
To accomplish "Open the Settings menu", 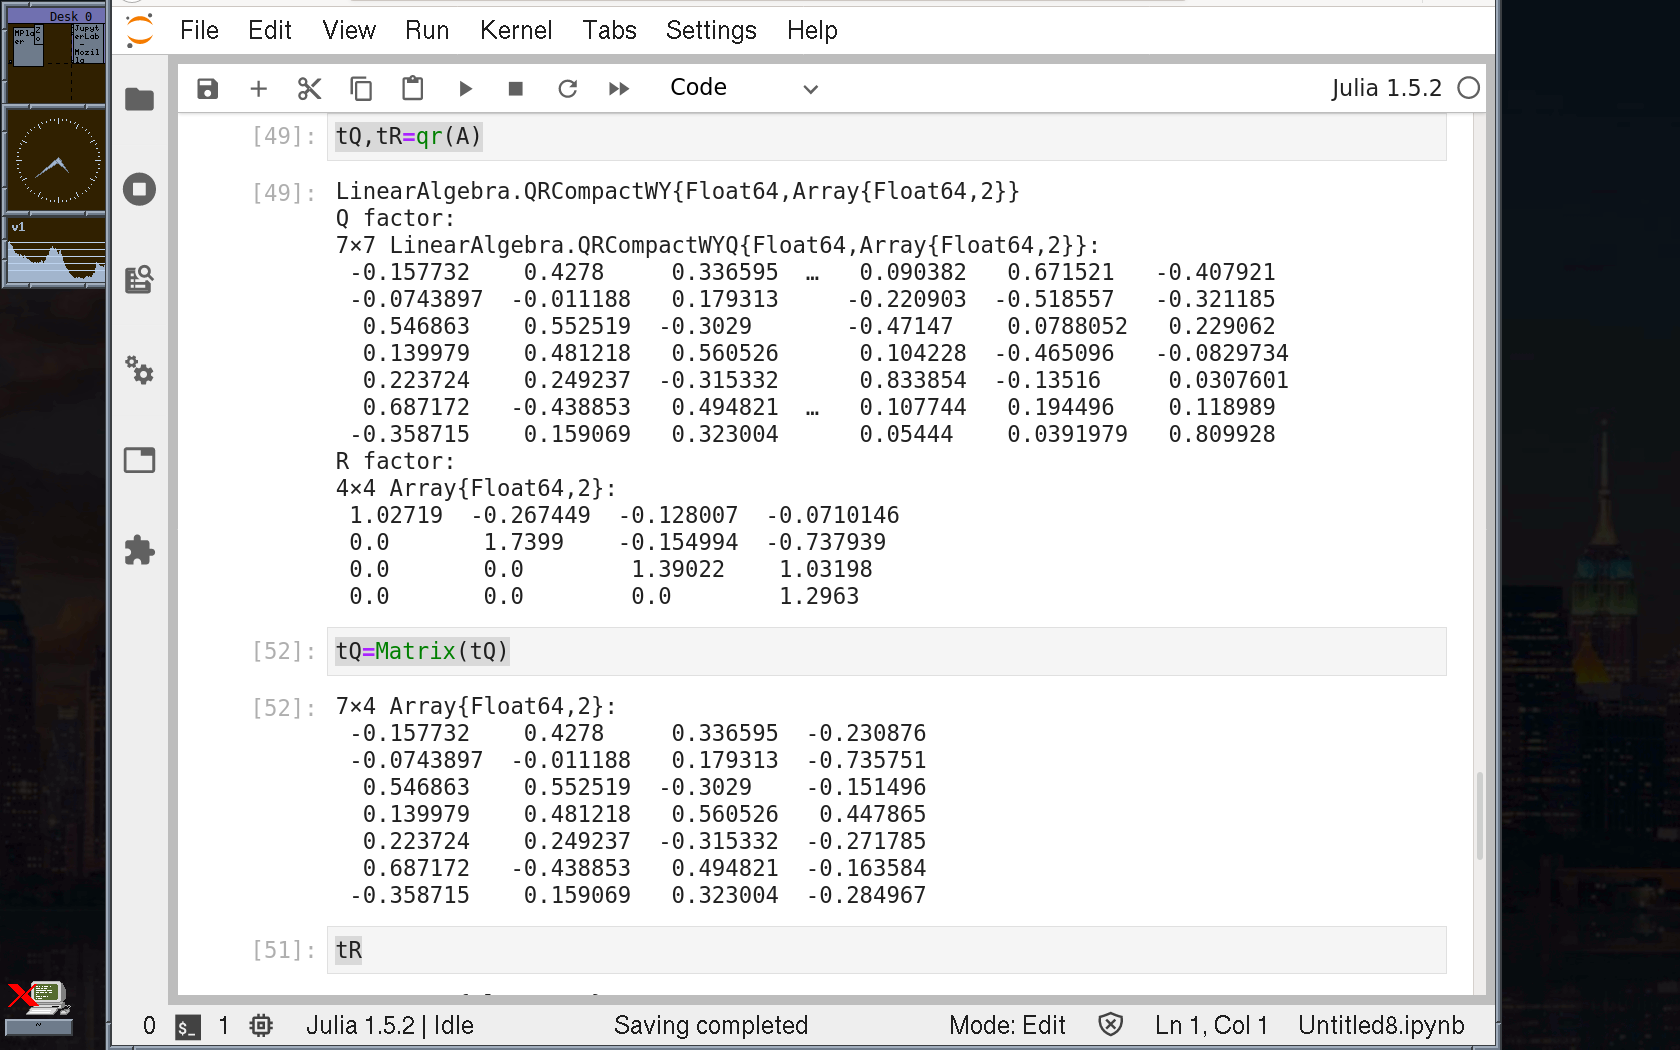I will pyautogui.click(x=710, y=30).
